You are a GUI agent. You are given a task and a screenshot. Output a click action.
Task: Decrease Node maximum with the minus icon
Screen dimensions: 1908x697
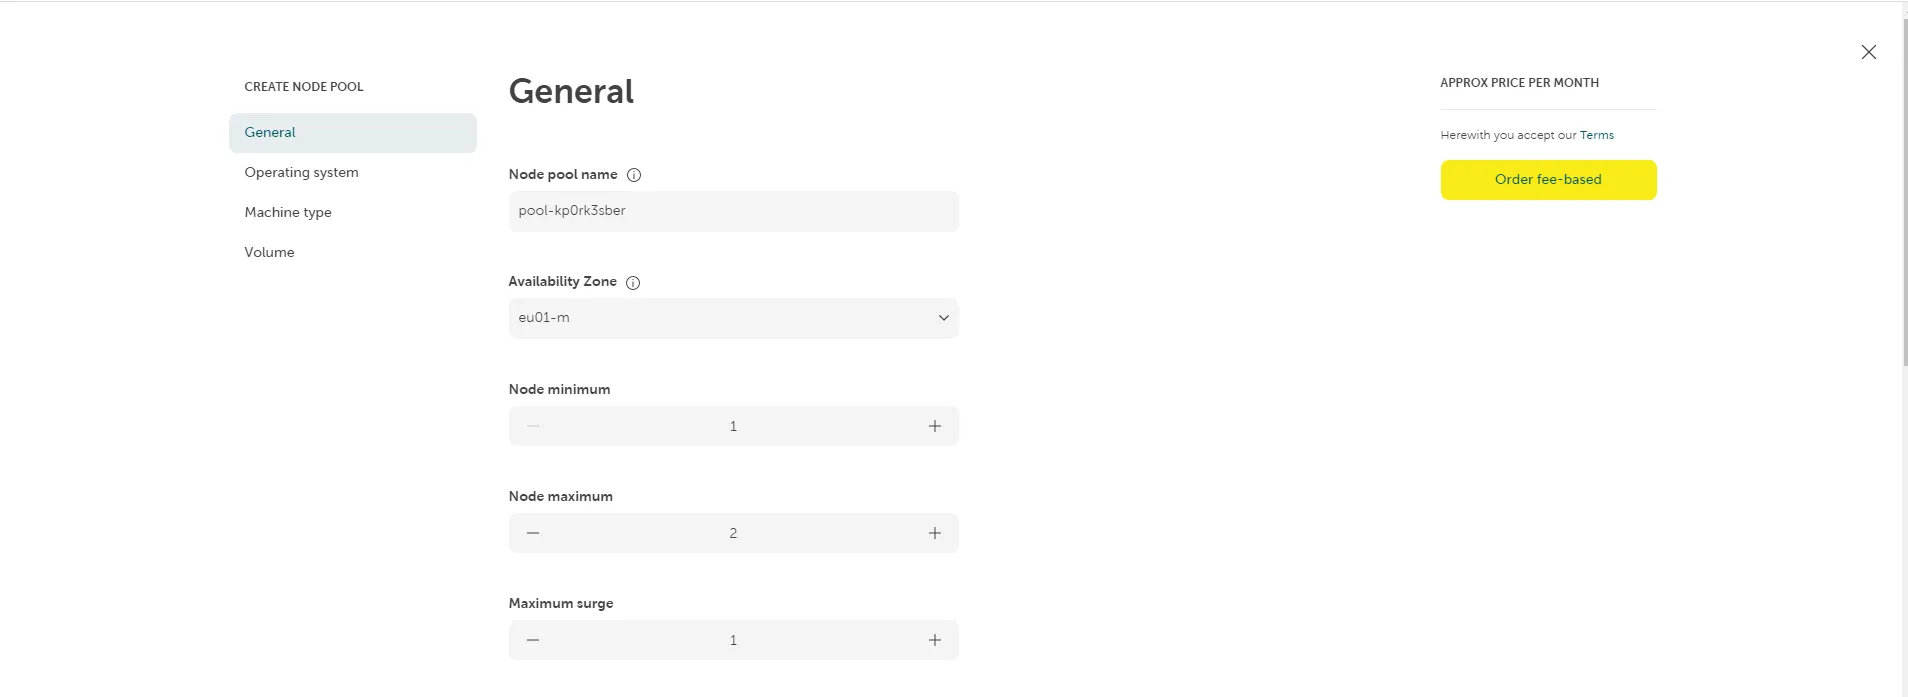tap(532, 532)
